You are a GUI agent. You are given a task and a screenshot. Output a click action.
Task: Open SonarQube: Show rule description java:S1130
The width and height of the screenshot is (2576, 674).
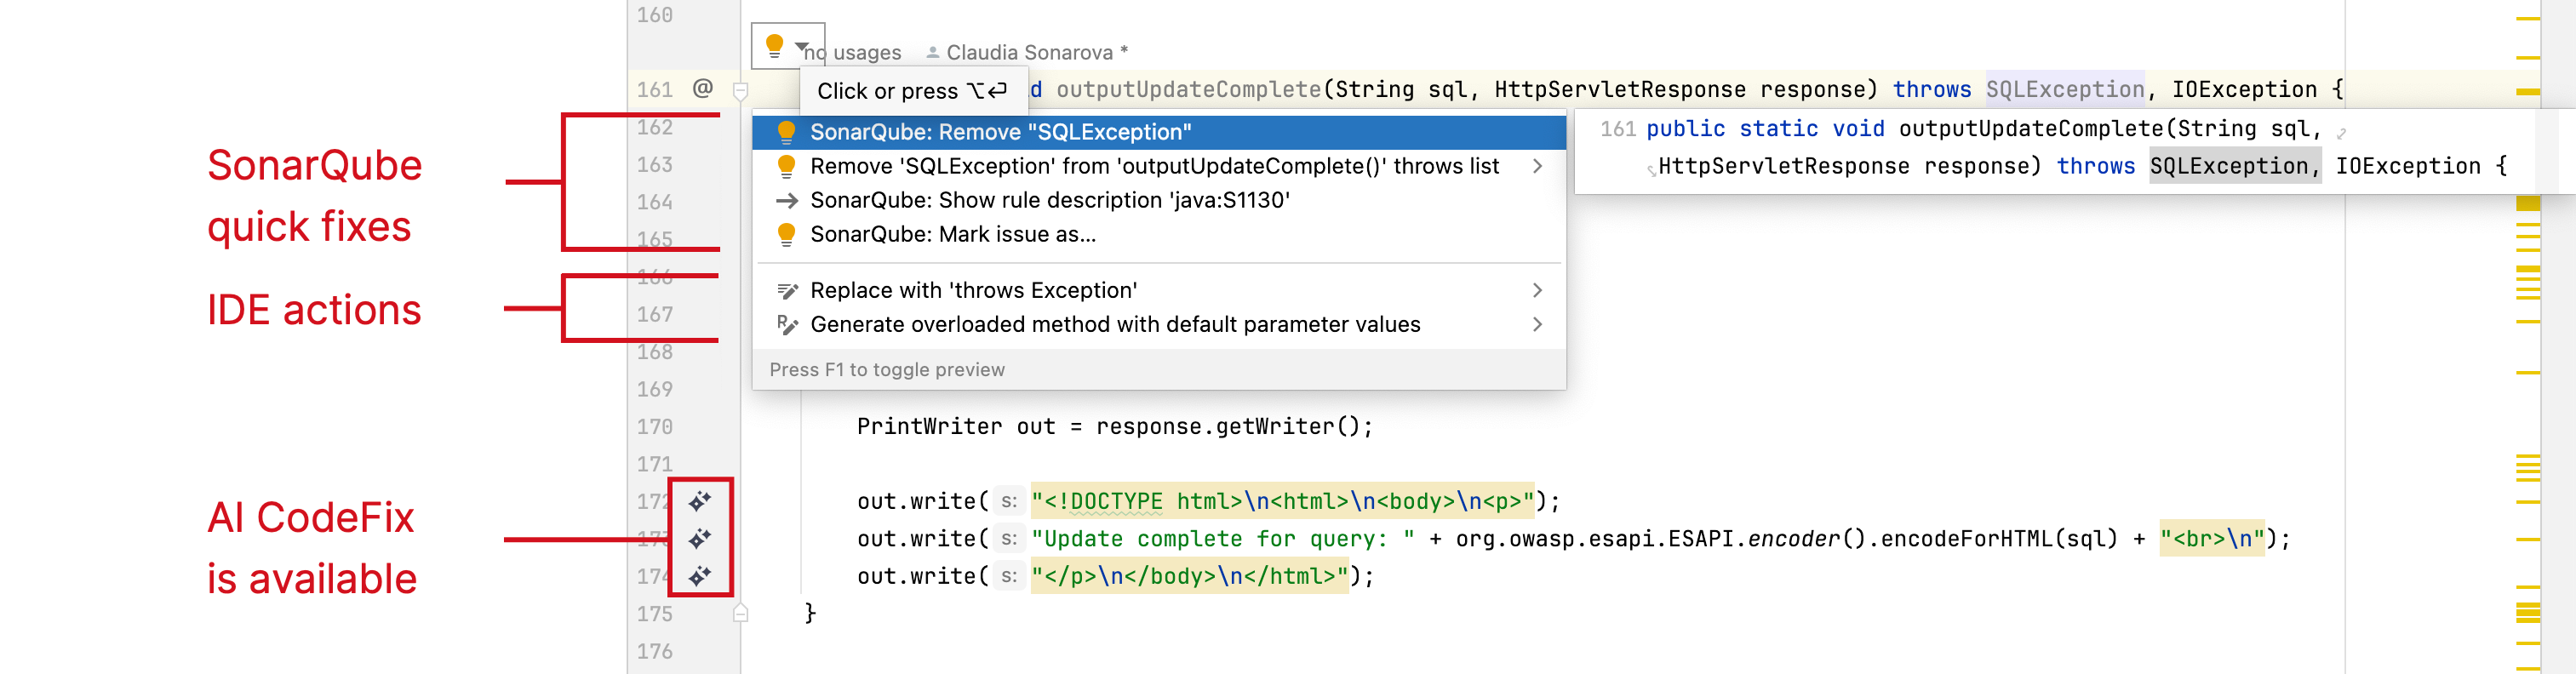point(1158,200)
